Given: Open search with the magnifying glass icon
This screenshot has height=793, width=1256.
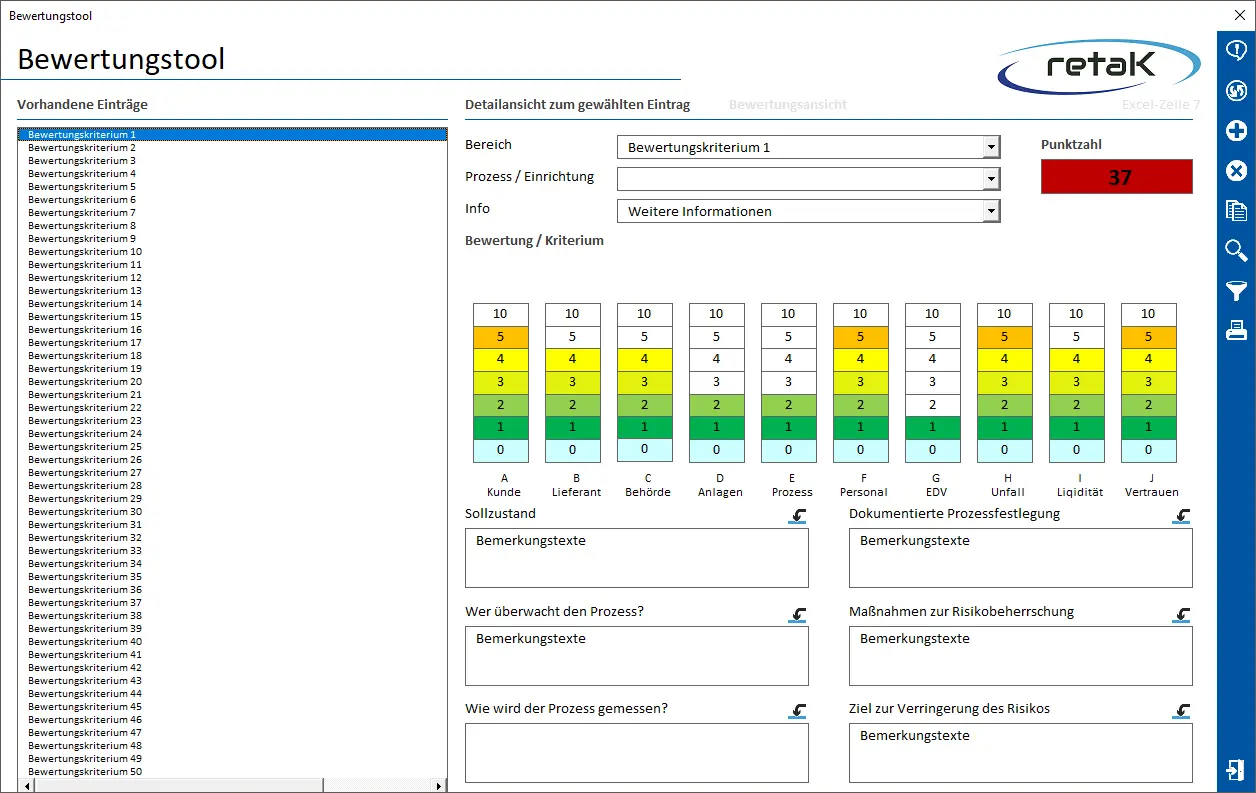Looking at the screenshot, I should [1237, 250].
